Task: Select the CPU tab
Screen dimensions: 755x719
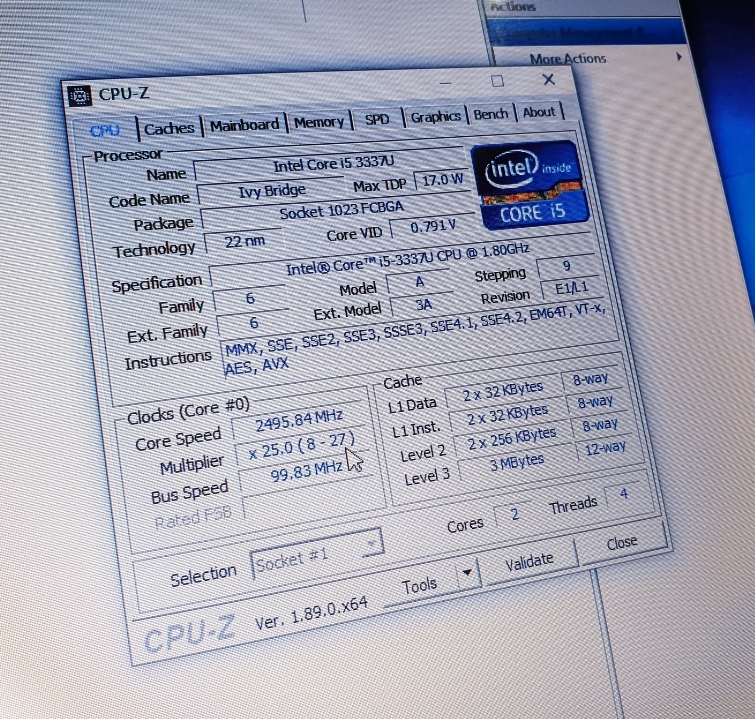Action: [105, 131]
